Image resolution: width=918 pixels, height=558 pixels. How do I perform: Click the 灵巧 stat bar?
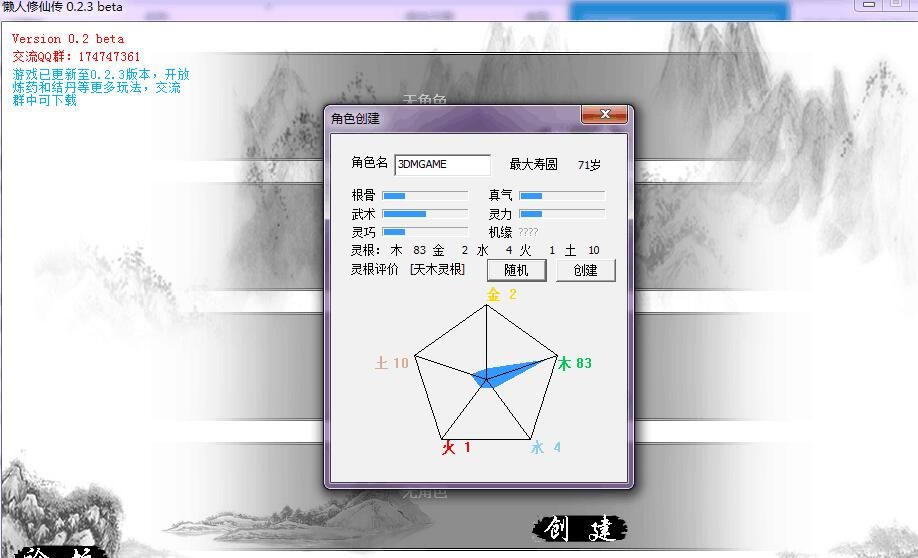click(425, 232)
